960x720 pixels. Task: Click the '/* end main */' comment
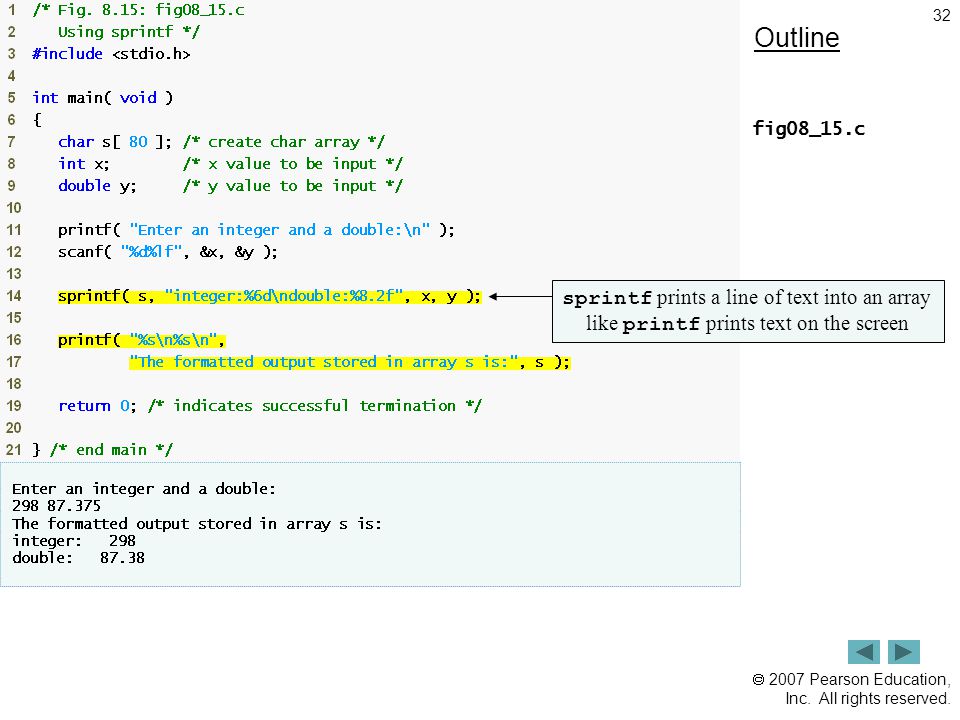[111, 450]
